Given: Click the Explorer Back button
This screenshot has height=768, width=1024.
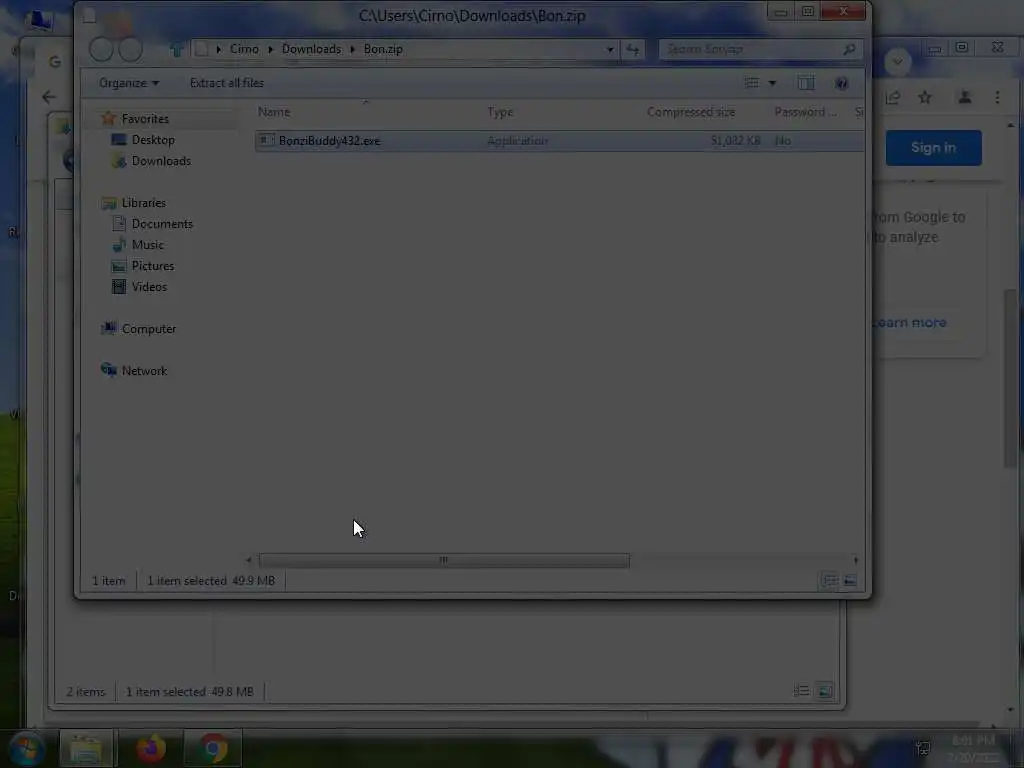Looking at the screenshot, I should click(x=101, y=49).
